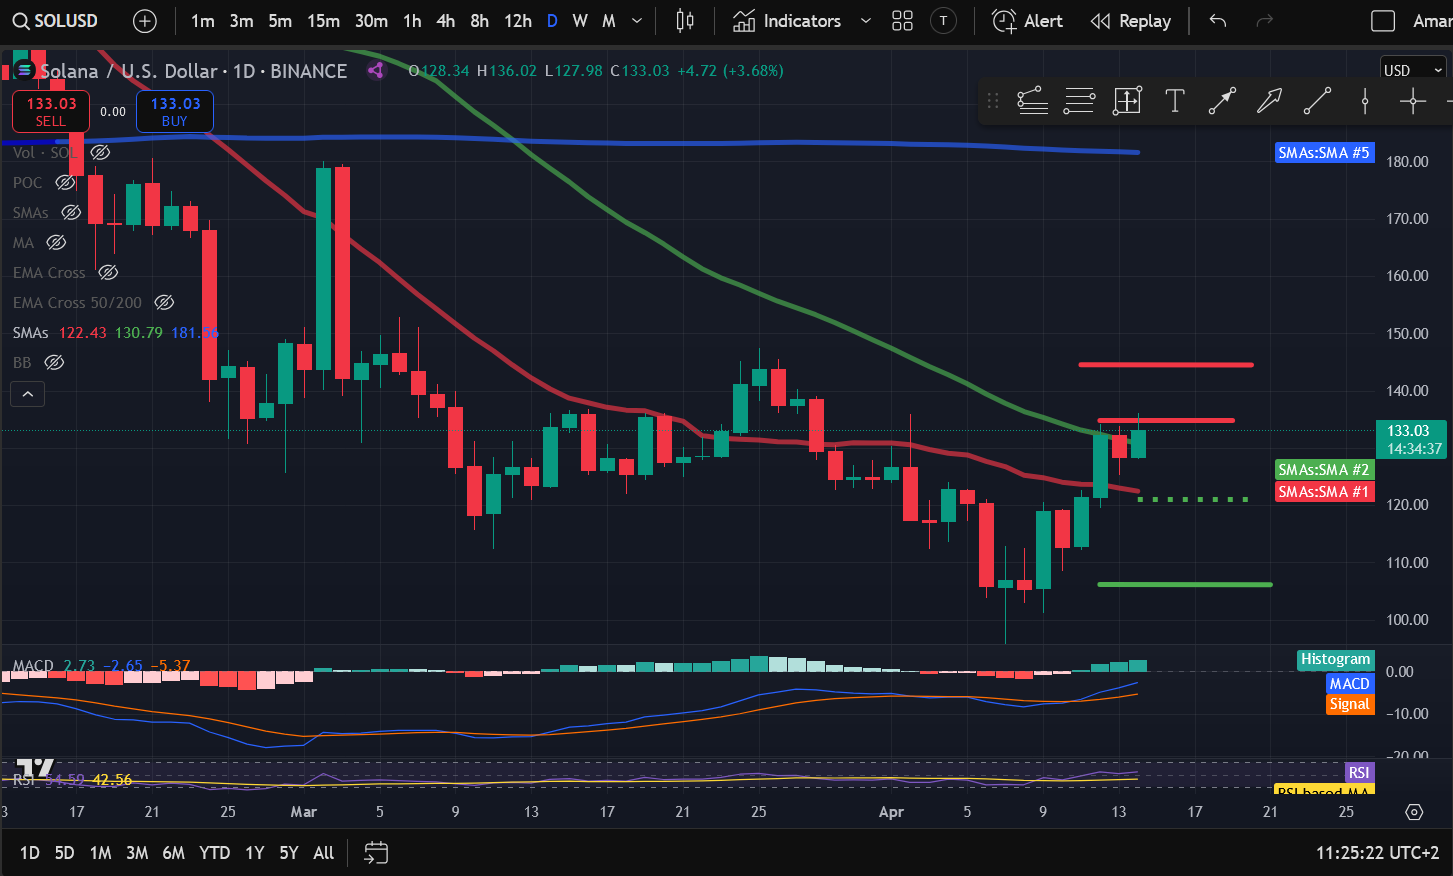Click the current price label 133.03 on the scale
Viewport: 1453px width, 876px height.
(x=1411, y=440)
